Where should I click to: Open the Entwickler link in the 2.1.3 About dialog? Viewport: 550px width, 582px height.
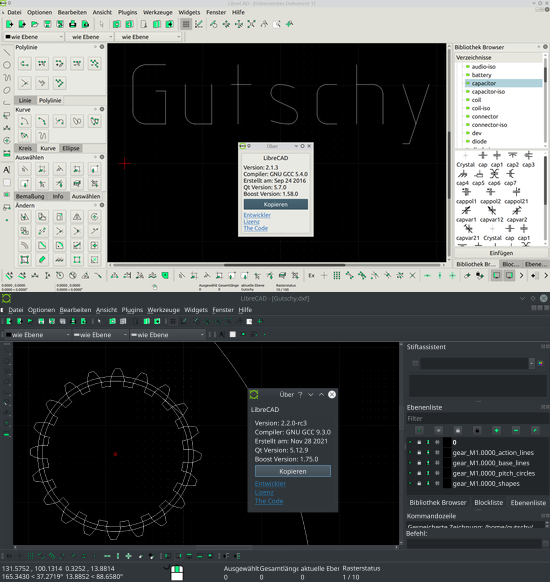click(x=257, y=215)
